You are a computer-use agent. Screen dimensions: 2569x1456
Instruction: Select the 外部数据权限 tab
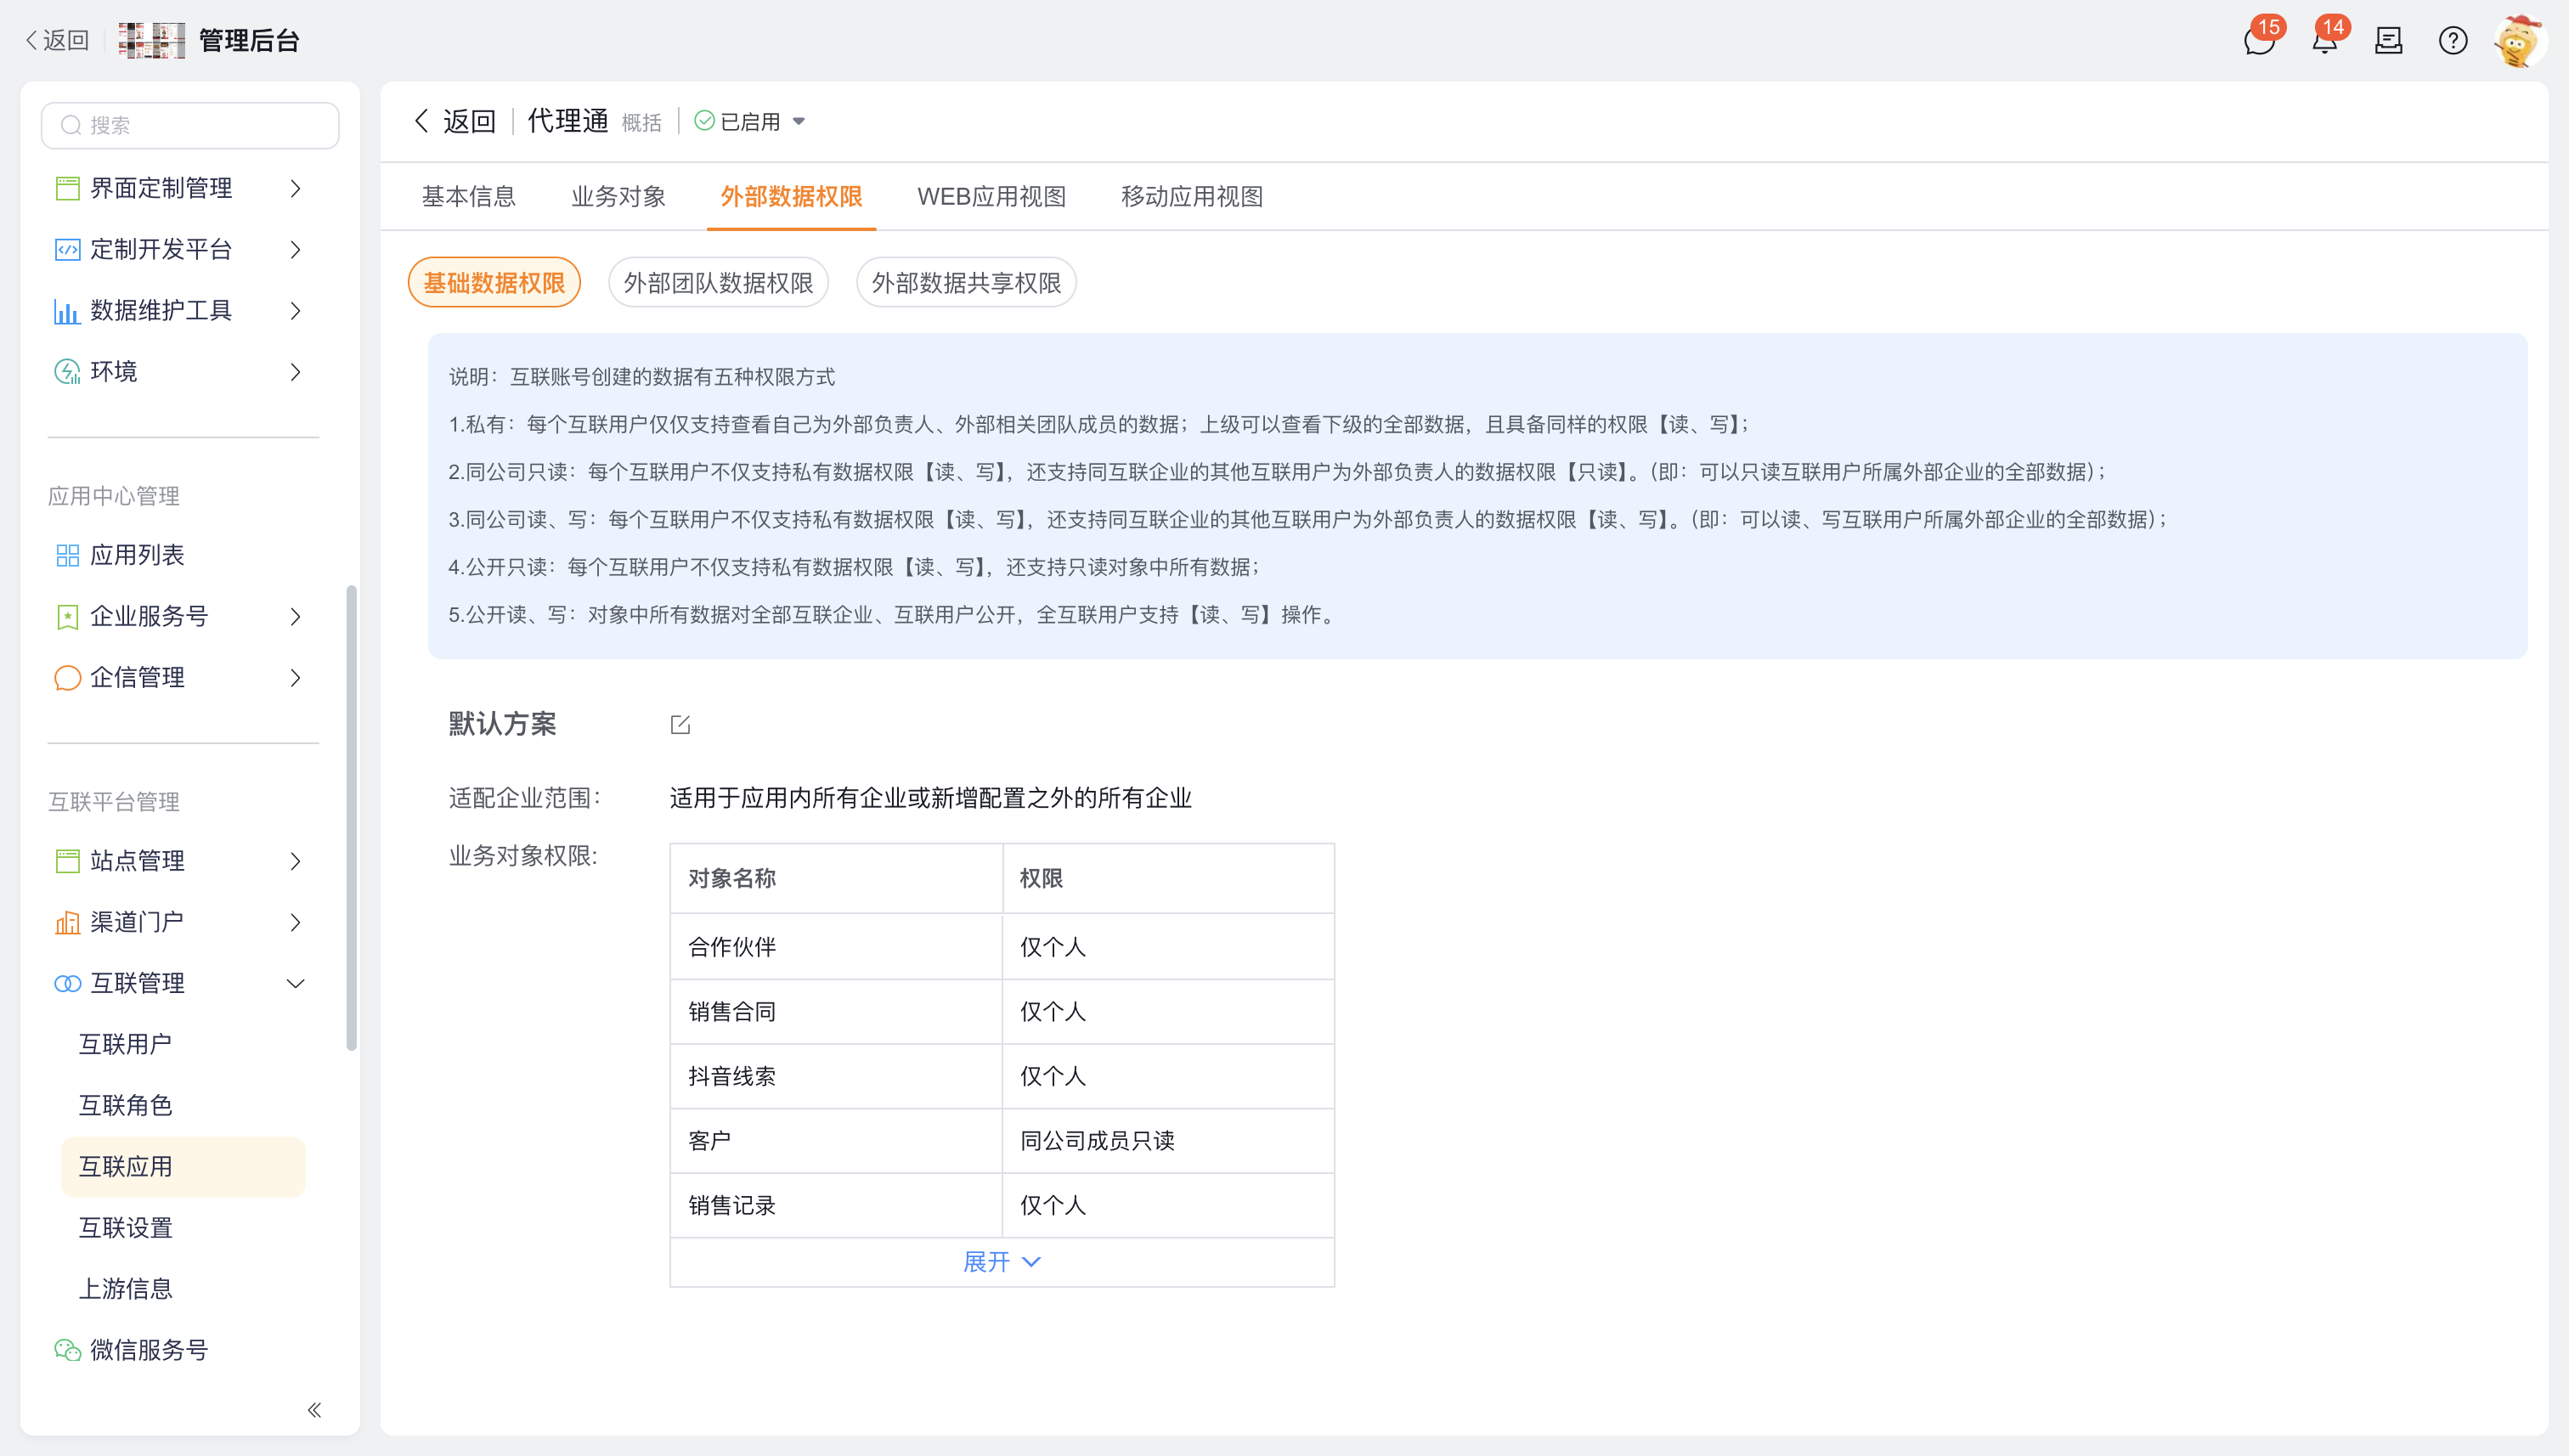tap(791, 197)
